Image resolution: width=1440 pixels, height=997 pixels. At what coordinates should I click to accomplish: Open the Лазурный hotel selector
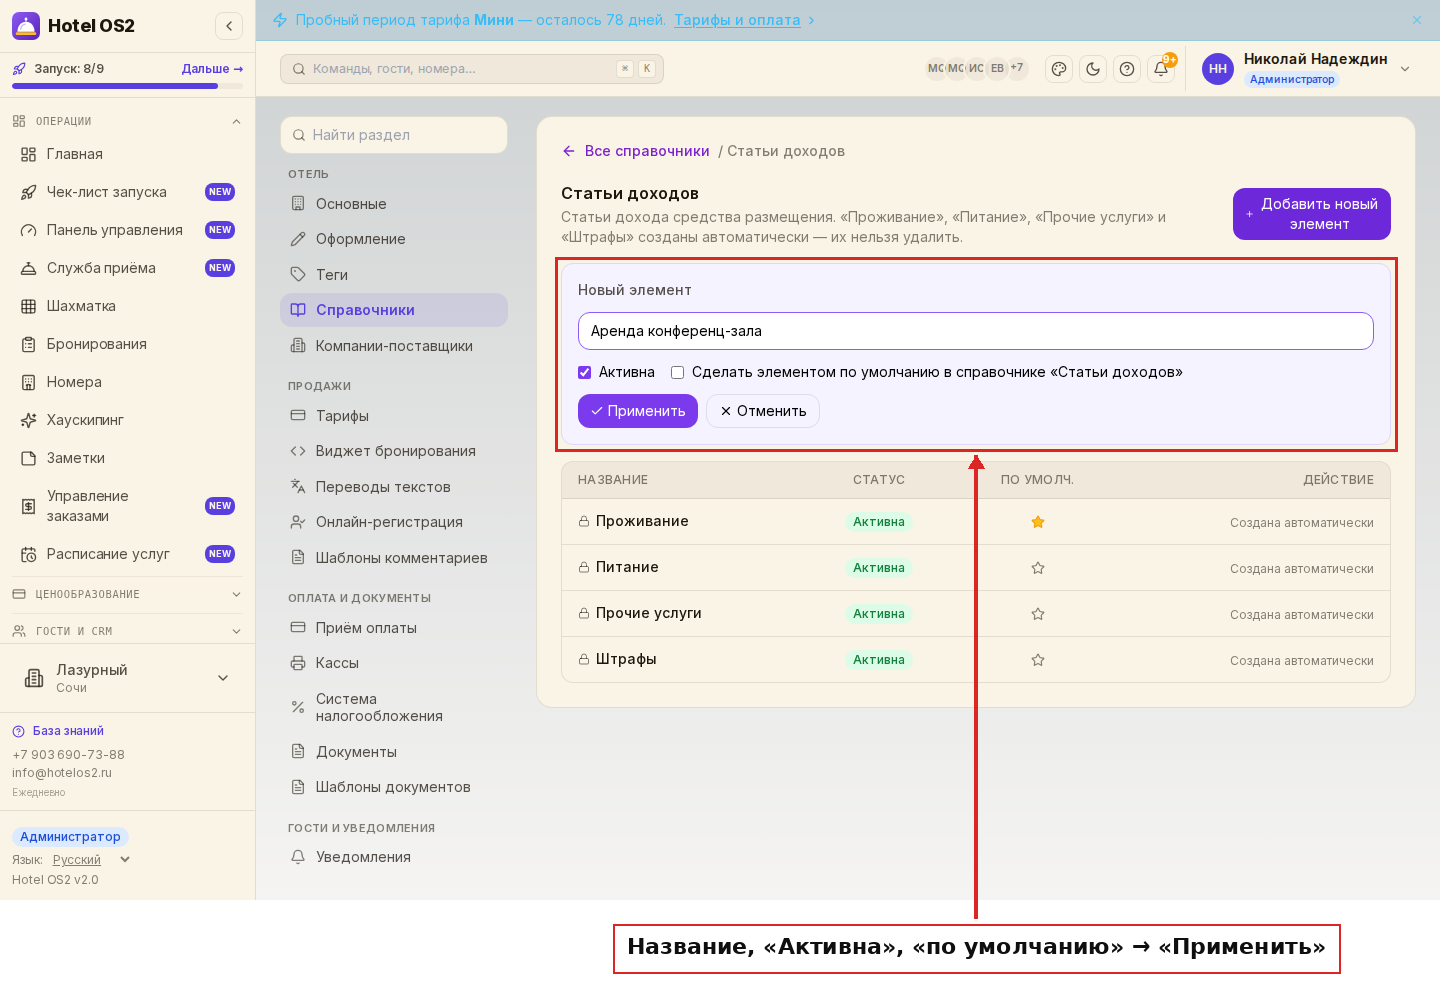[127, 678]
